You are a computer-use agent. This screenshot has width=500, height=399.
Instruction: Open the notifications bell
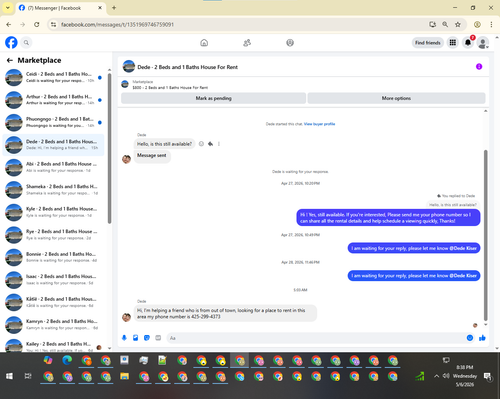pyautogui.click(x=468, y=43)
